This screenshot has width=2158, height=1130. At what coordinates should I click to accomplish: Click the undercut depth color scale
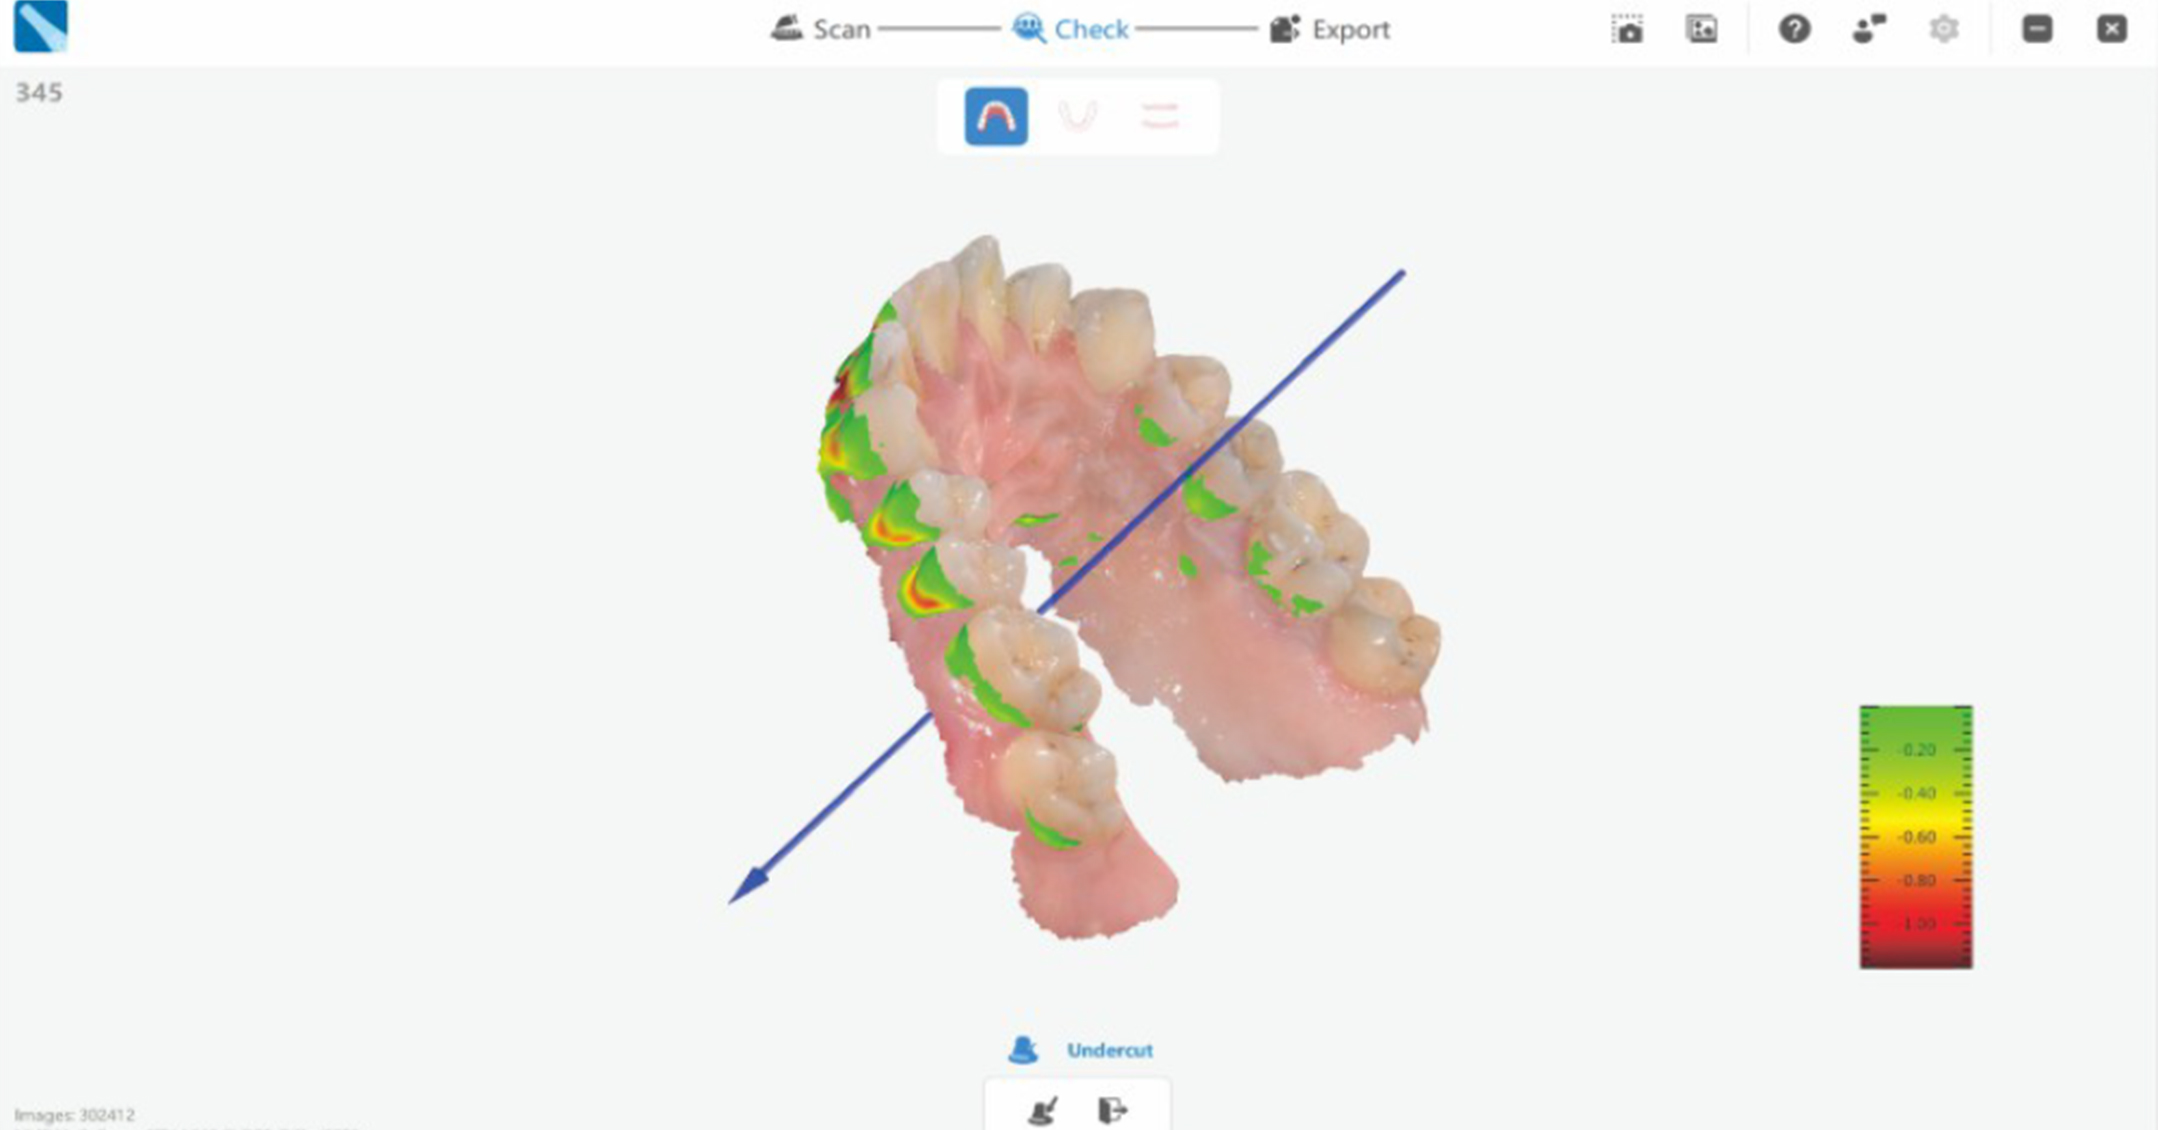pyautogui.click(x=1916, y=837)
